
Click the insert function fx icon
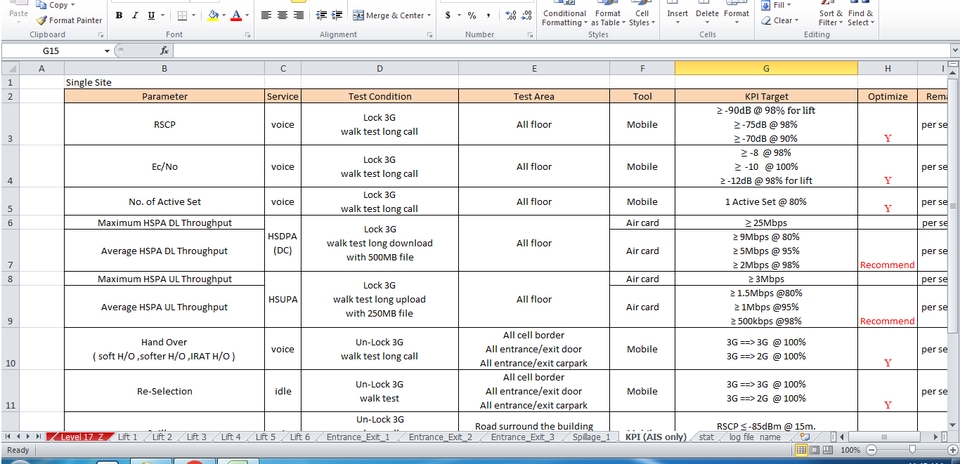[165, 51]
